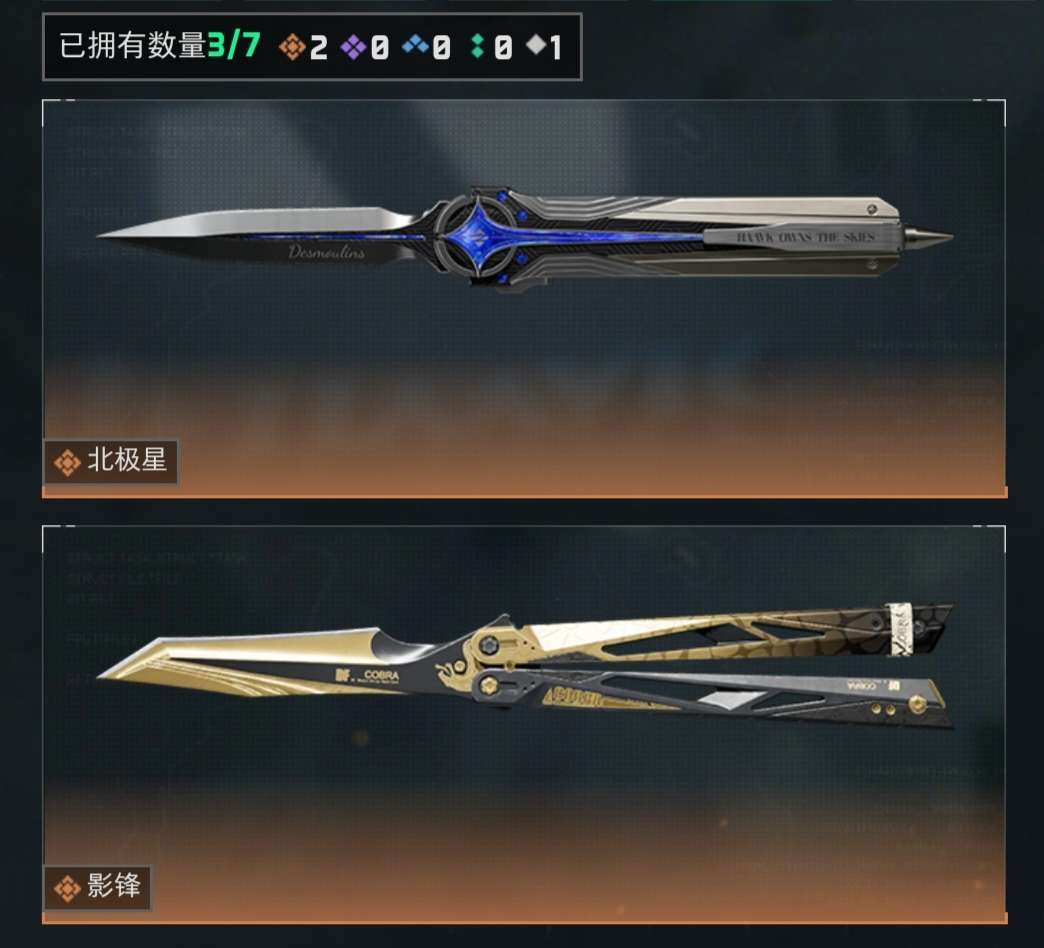The image size is (1044, 948).
Task: Click the orange rarity icon showing 2
Action: (292, 47)
